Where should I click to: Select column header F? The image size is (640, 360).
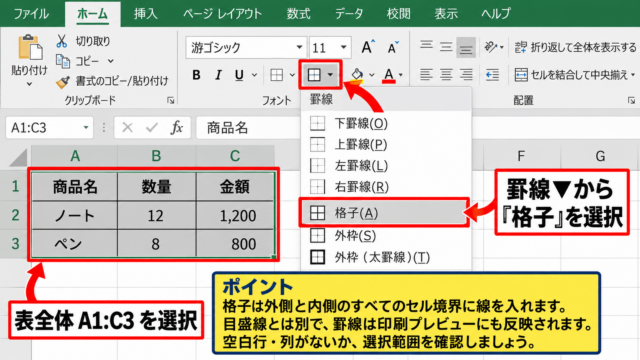pos(521,156)
